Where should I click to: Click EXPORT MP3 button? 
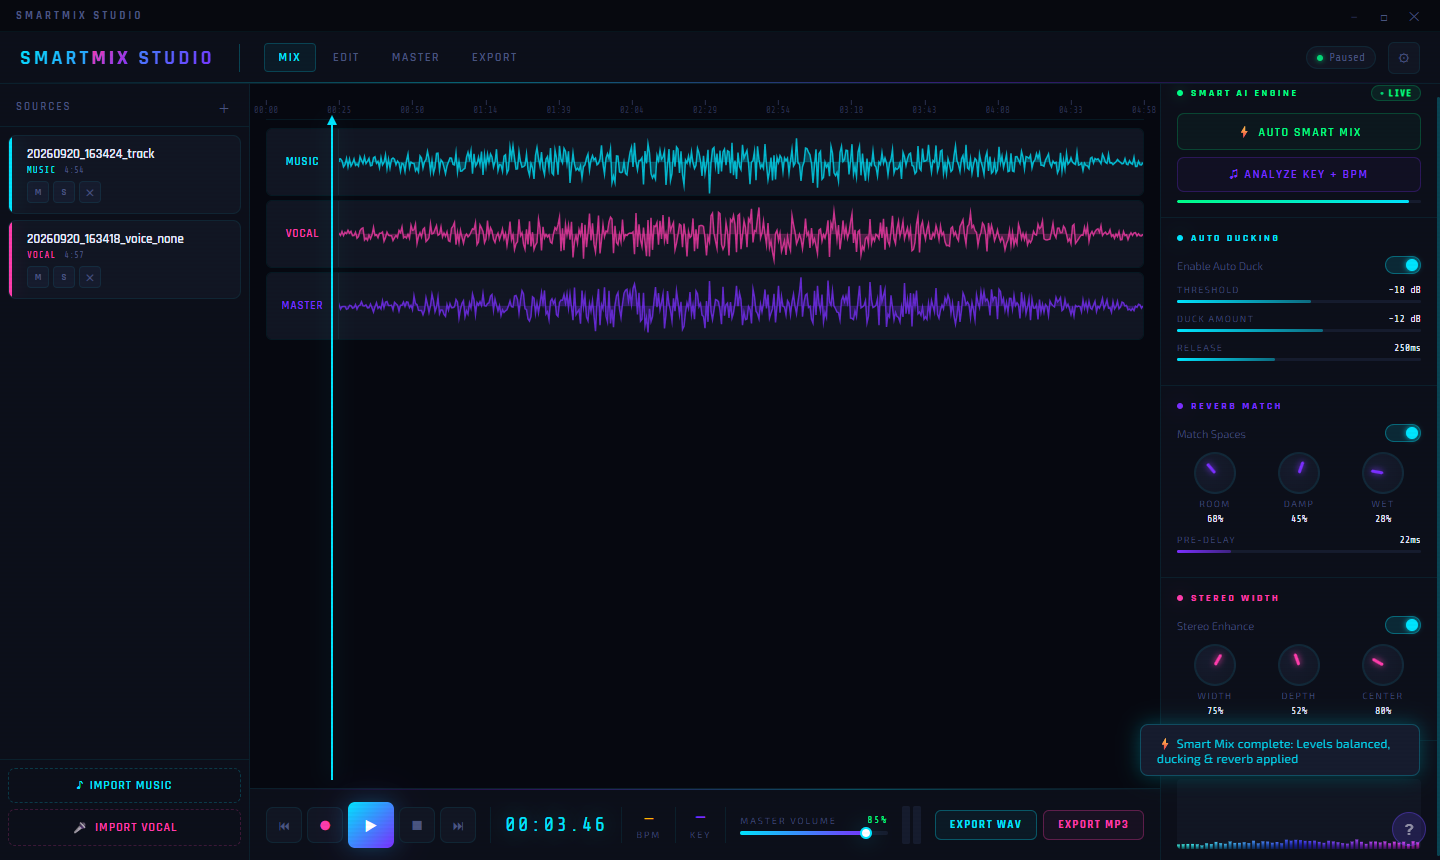coord(1093,825)
